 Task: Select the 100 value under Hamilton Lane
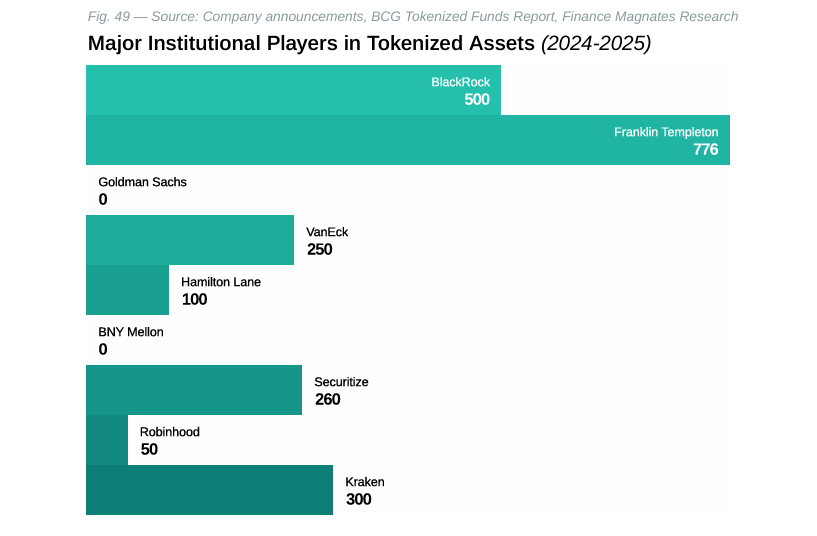(194, 299)
